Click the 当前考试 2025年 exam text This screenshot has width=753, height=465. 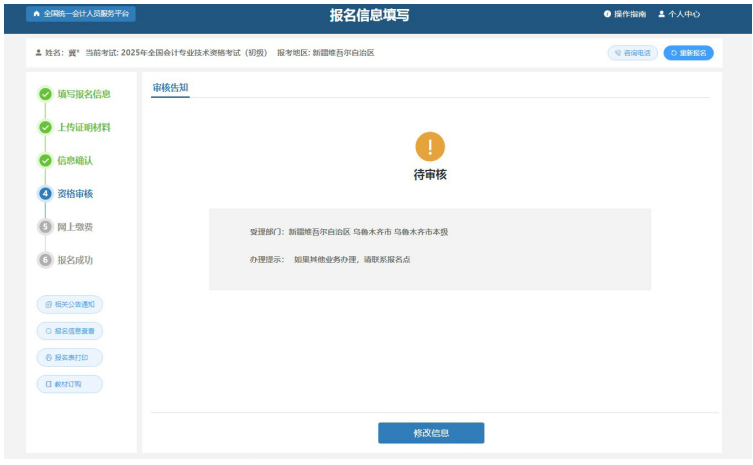176,53
